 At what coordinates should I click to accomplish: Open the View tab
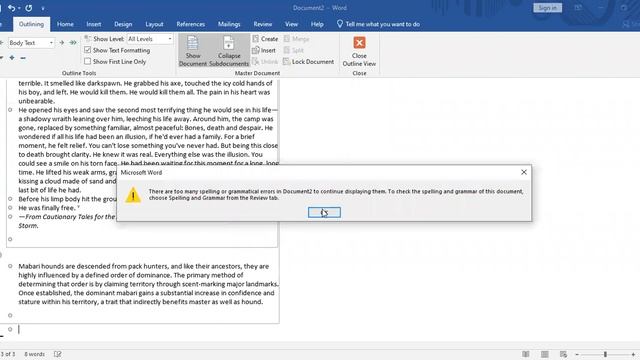coord(291,24)
